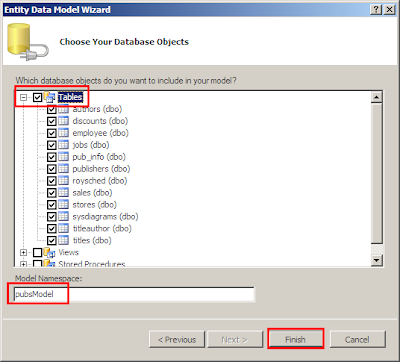Viewport: 400px width, 362px height.
Task: Select the sysdiagrams (dbo) row text
Action: click(105, 217)
